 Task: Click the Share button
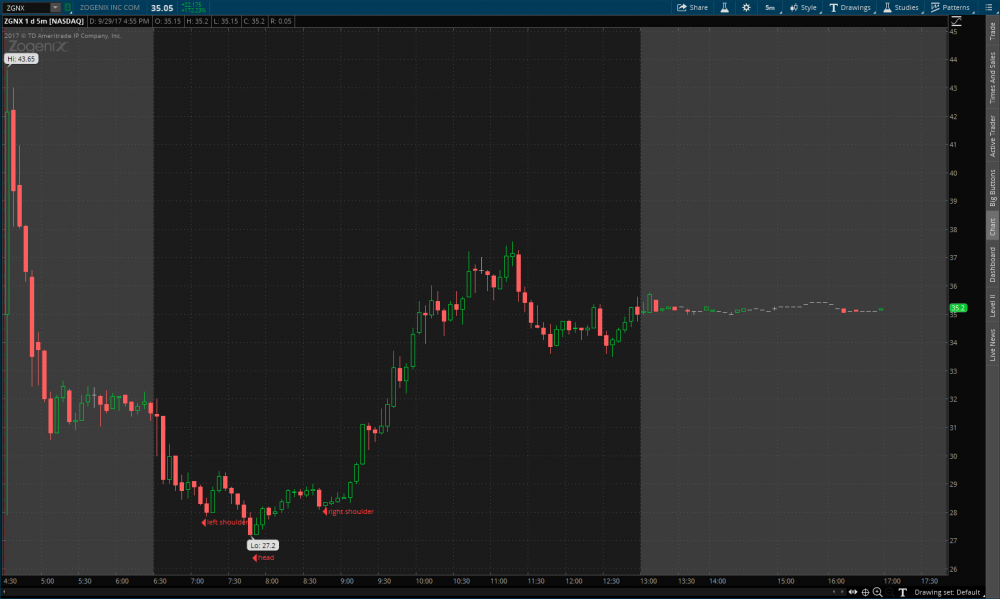(x=692, y=7)
